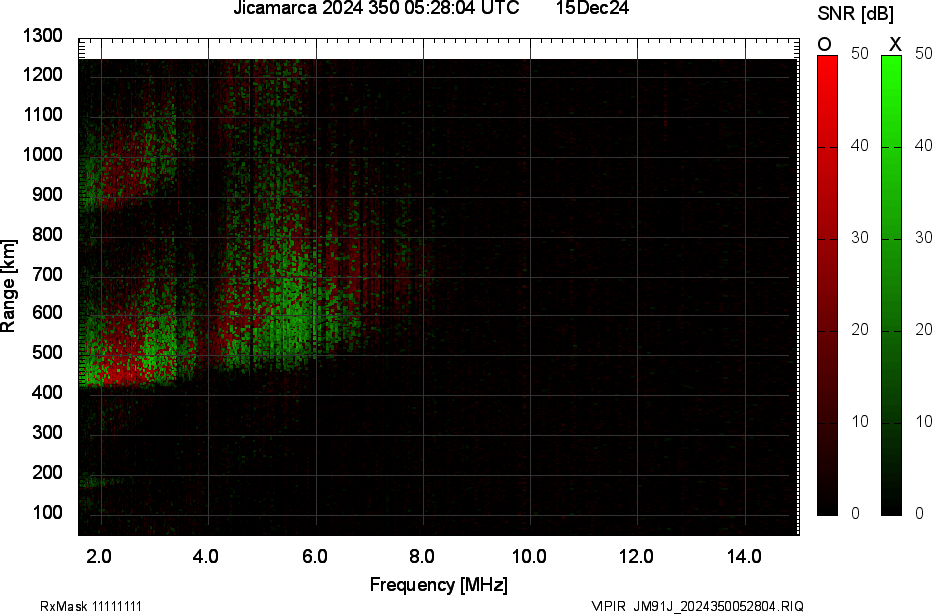The image size is (932, 614).
Task: Click the 1200 range tick label
Action: coord(43,75)
